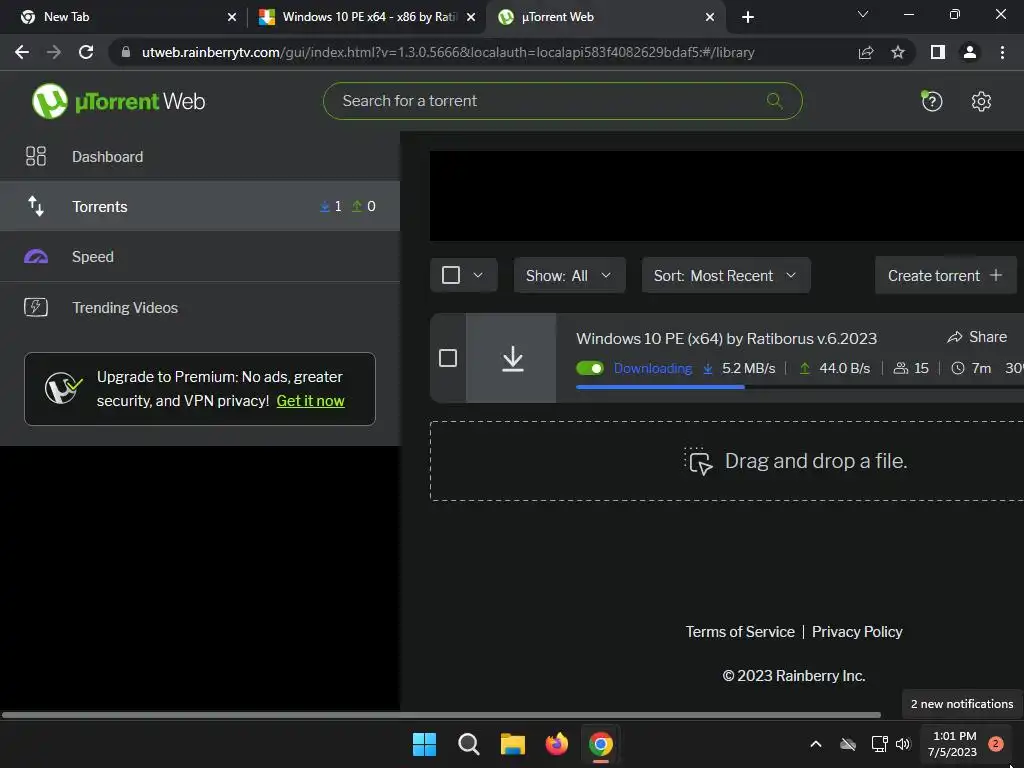Reload the page with the refresh icon

click(86, 52)
